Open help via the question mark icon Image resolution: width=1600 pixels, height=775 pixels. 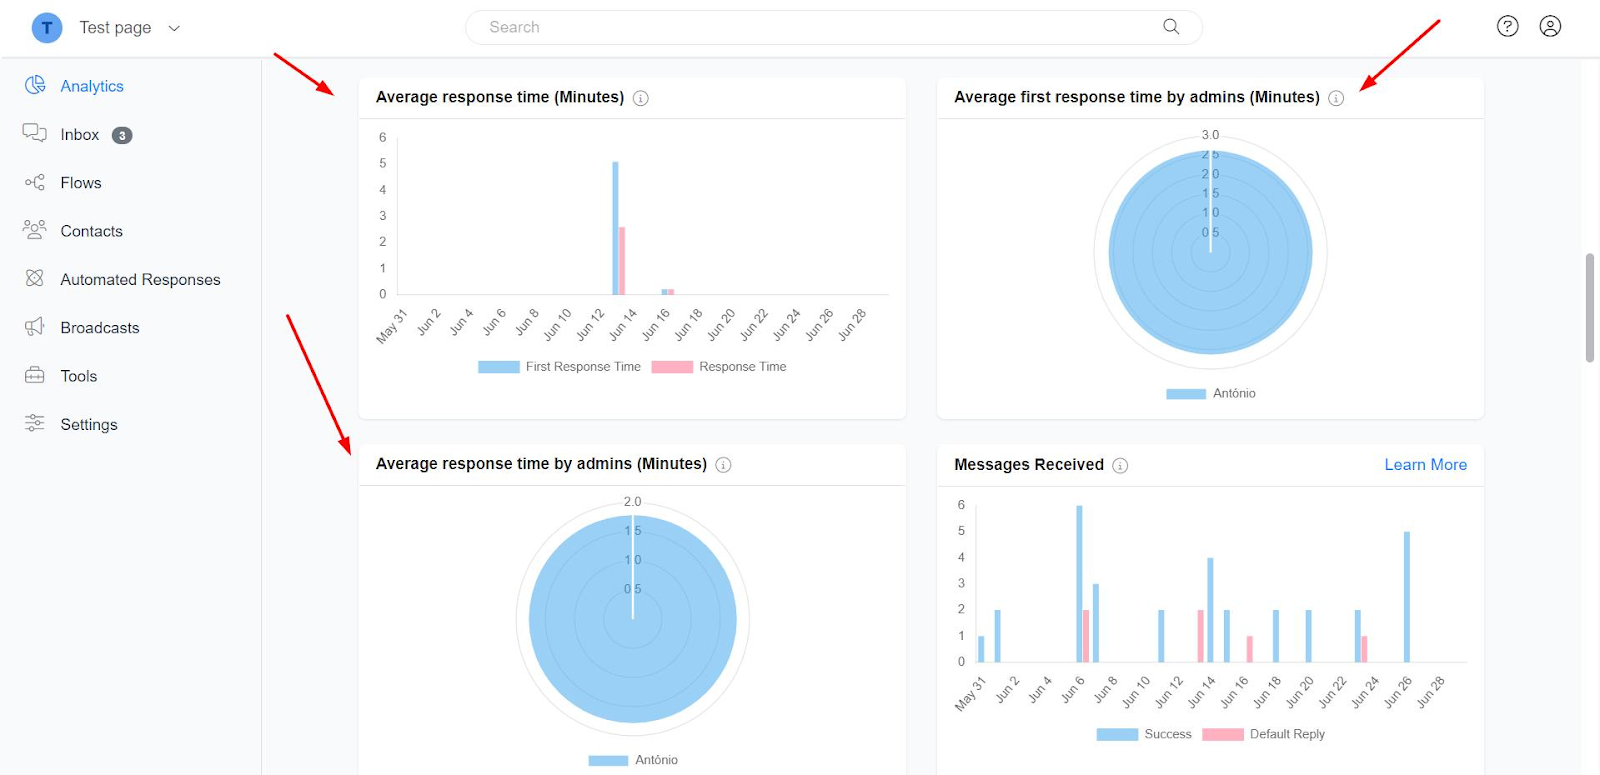pyautogui.click(x=1507, y=27)
